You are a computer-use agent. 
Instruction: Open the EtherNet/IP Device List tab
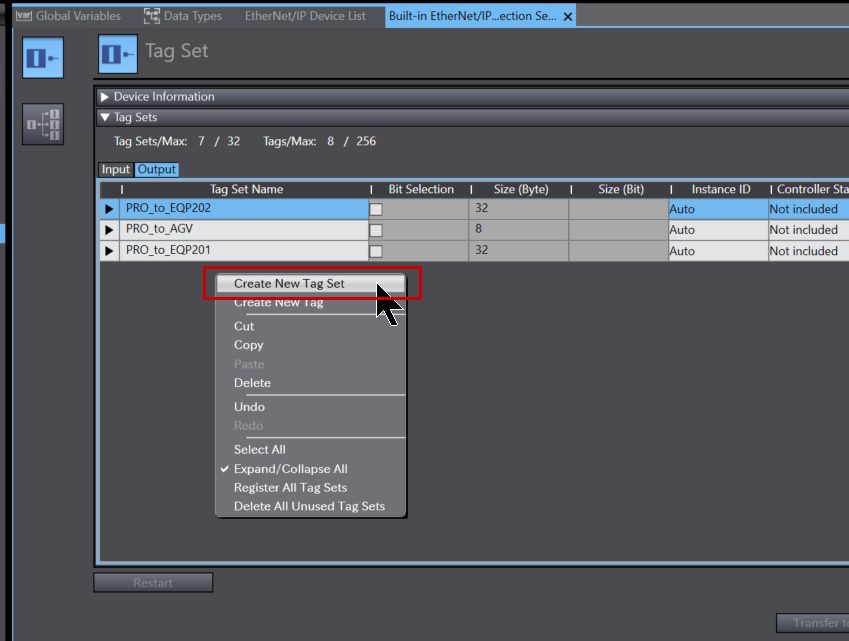tap(305, 16)
